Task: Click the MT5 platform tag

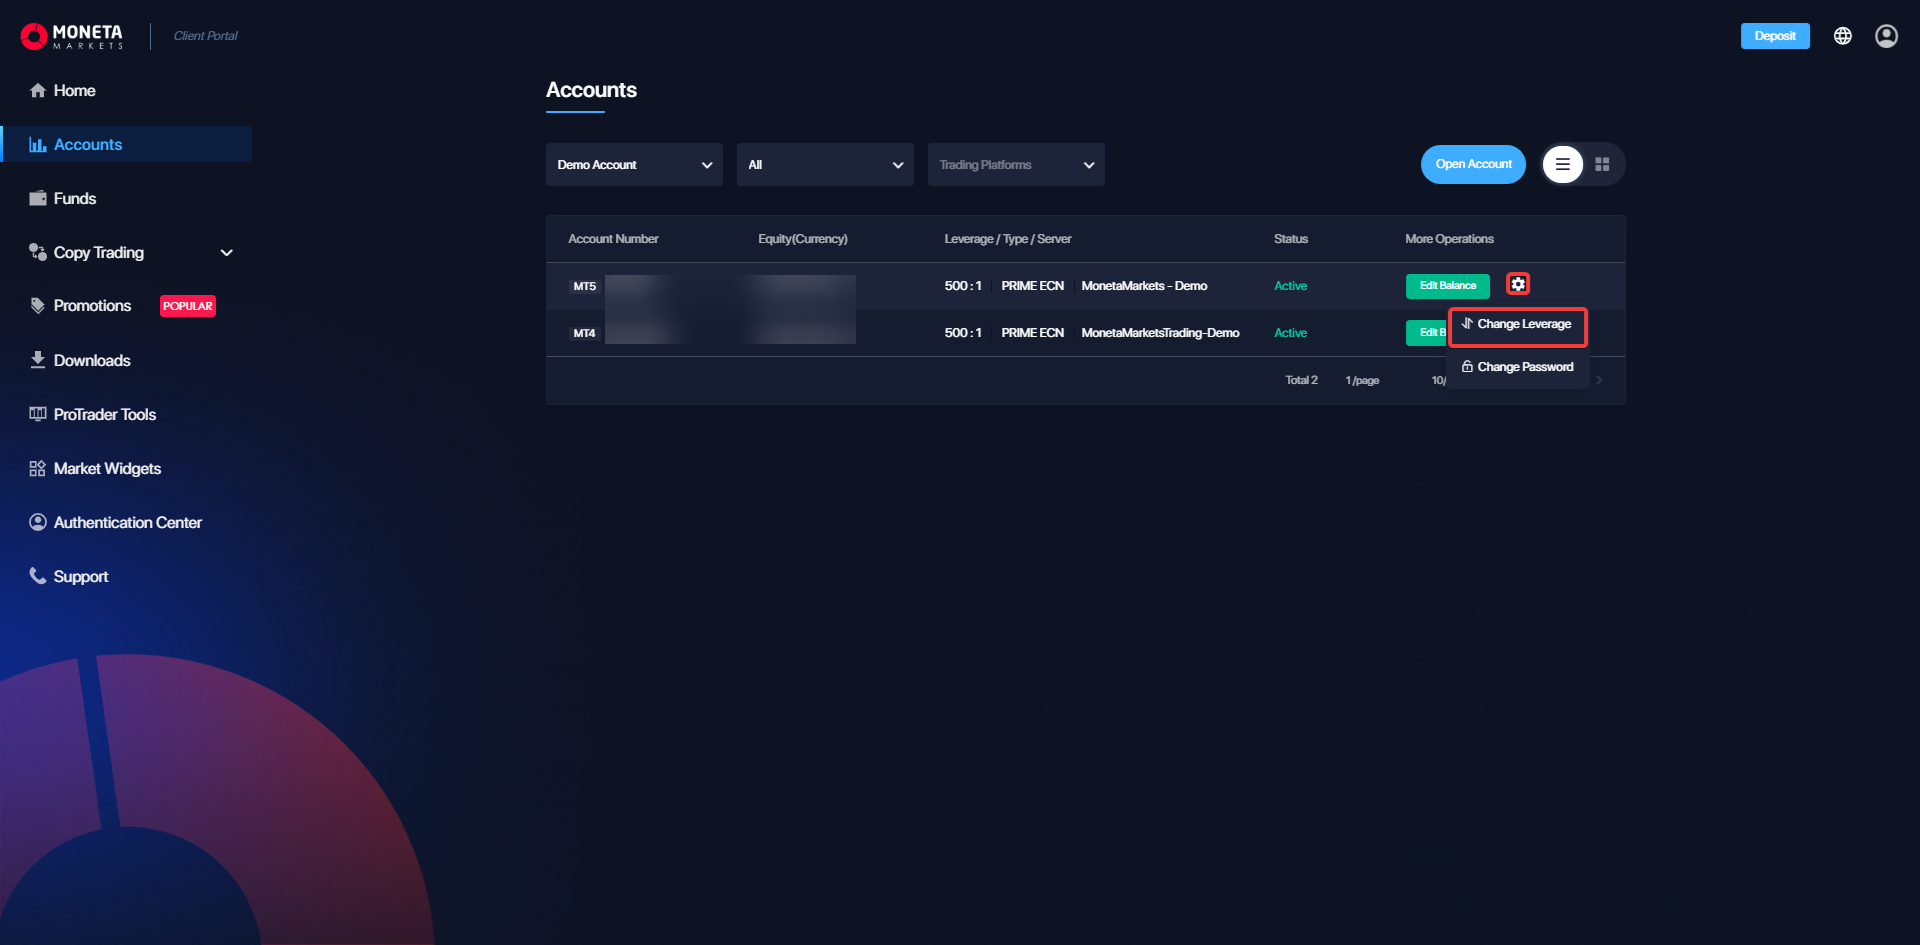Action: point(584,286)
